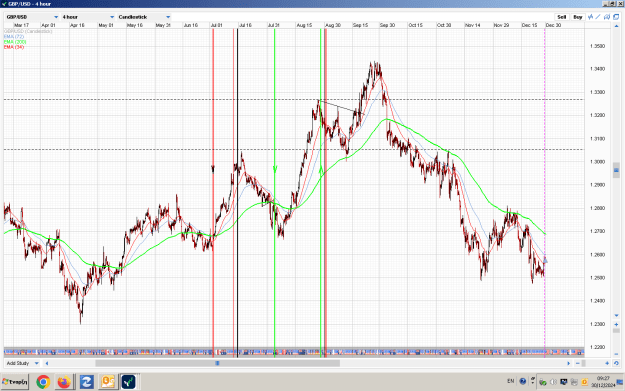Click the reset chart view icon
Image resolution: width=625 pixels, height=391 pixels.
[x=616, y=363]
